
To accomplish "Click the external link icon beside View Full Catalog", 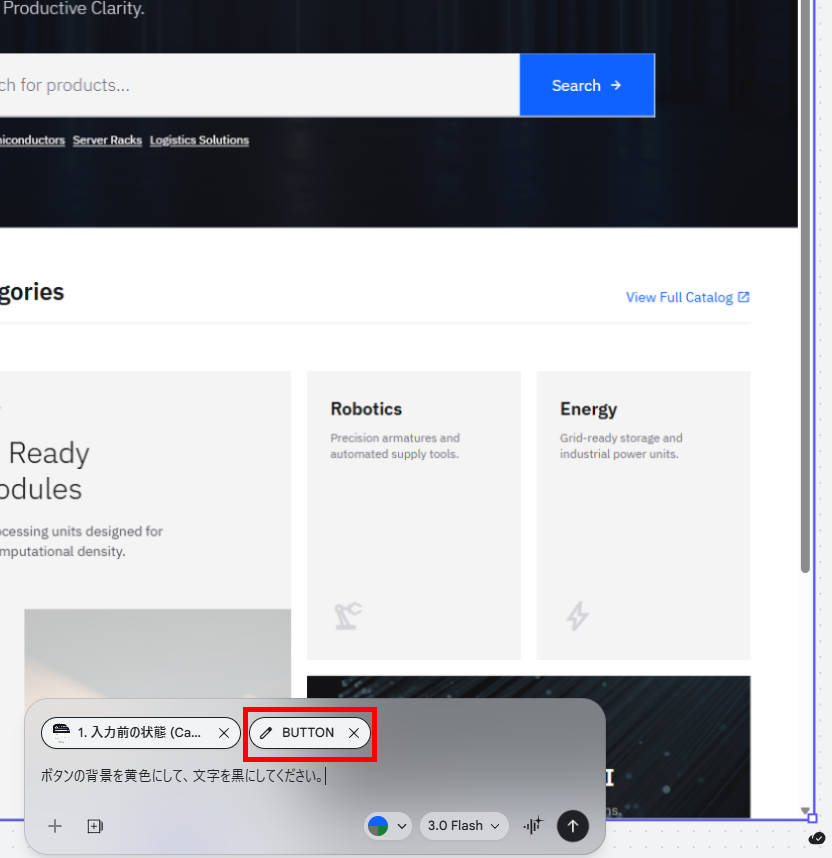I will click(743, 297).
